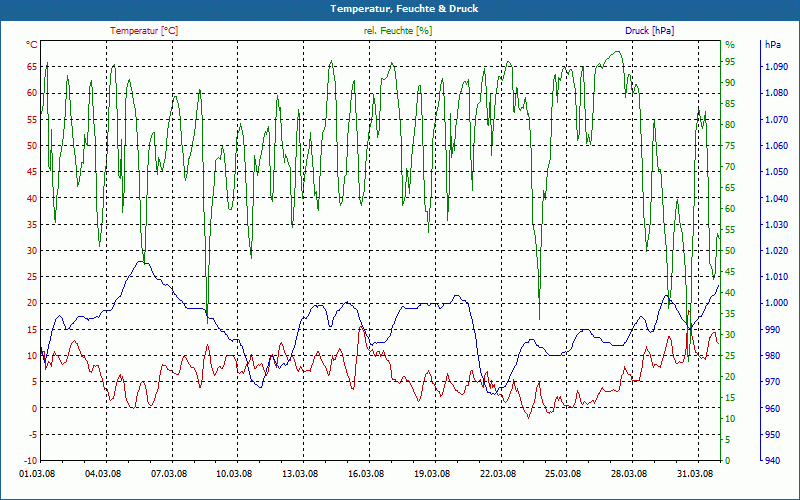
Task: Click '65' on the red temperature axis
Action: pyautogui.click(x=32, y=66)
